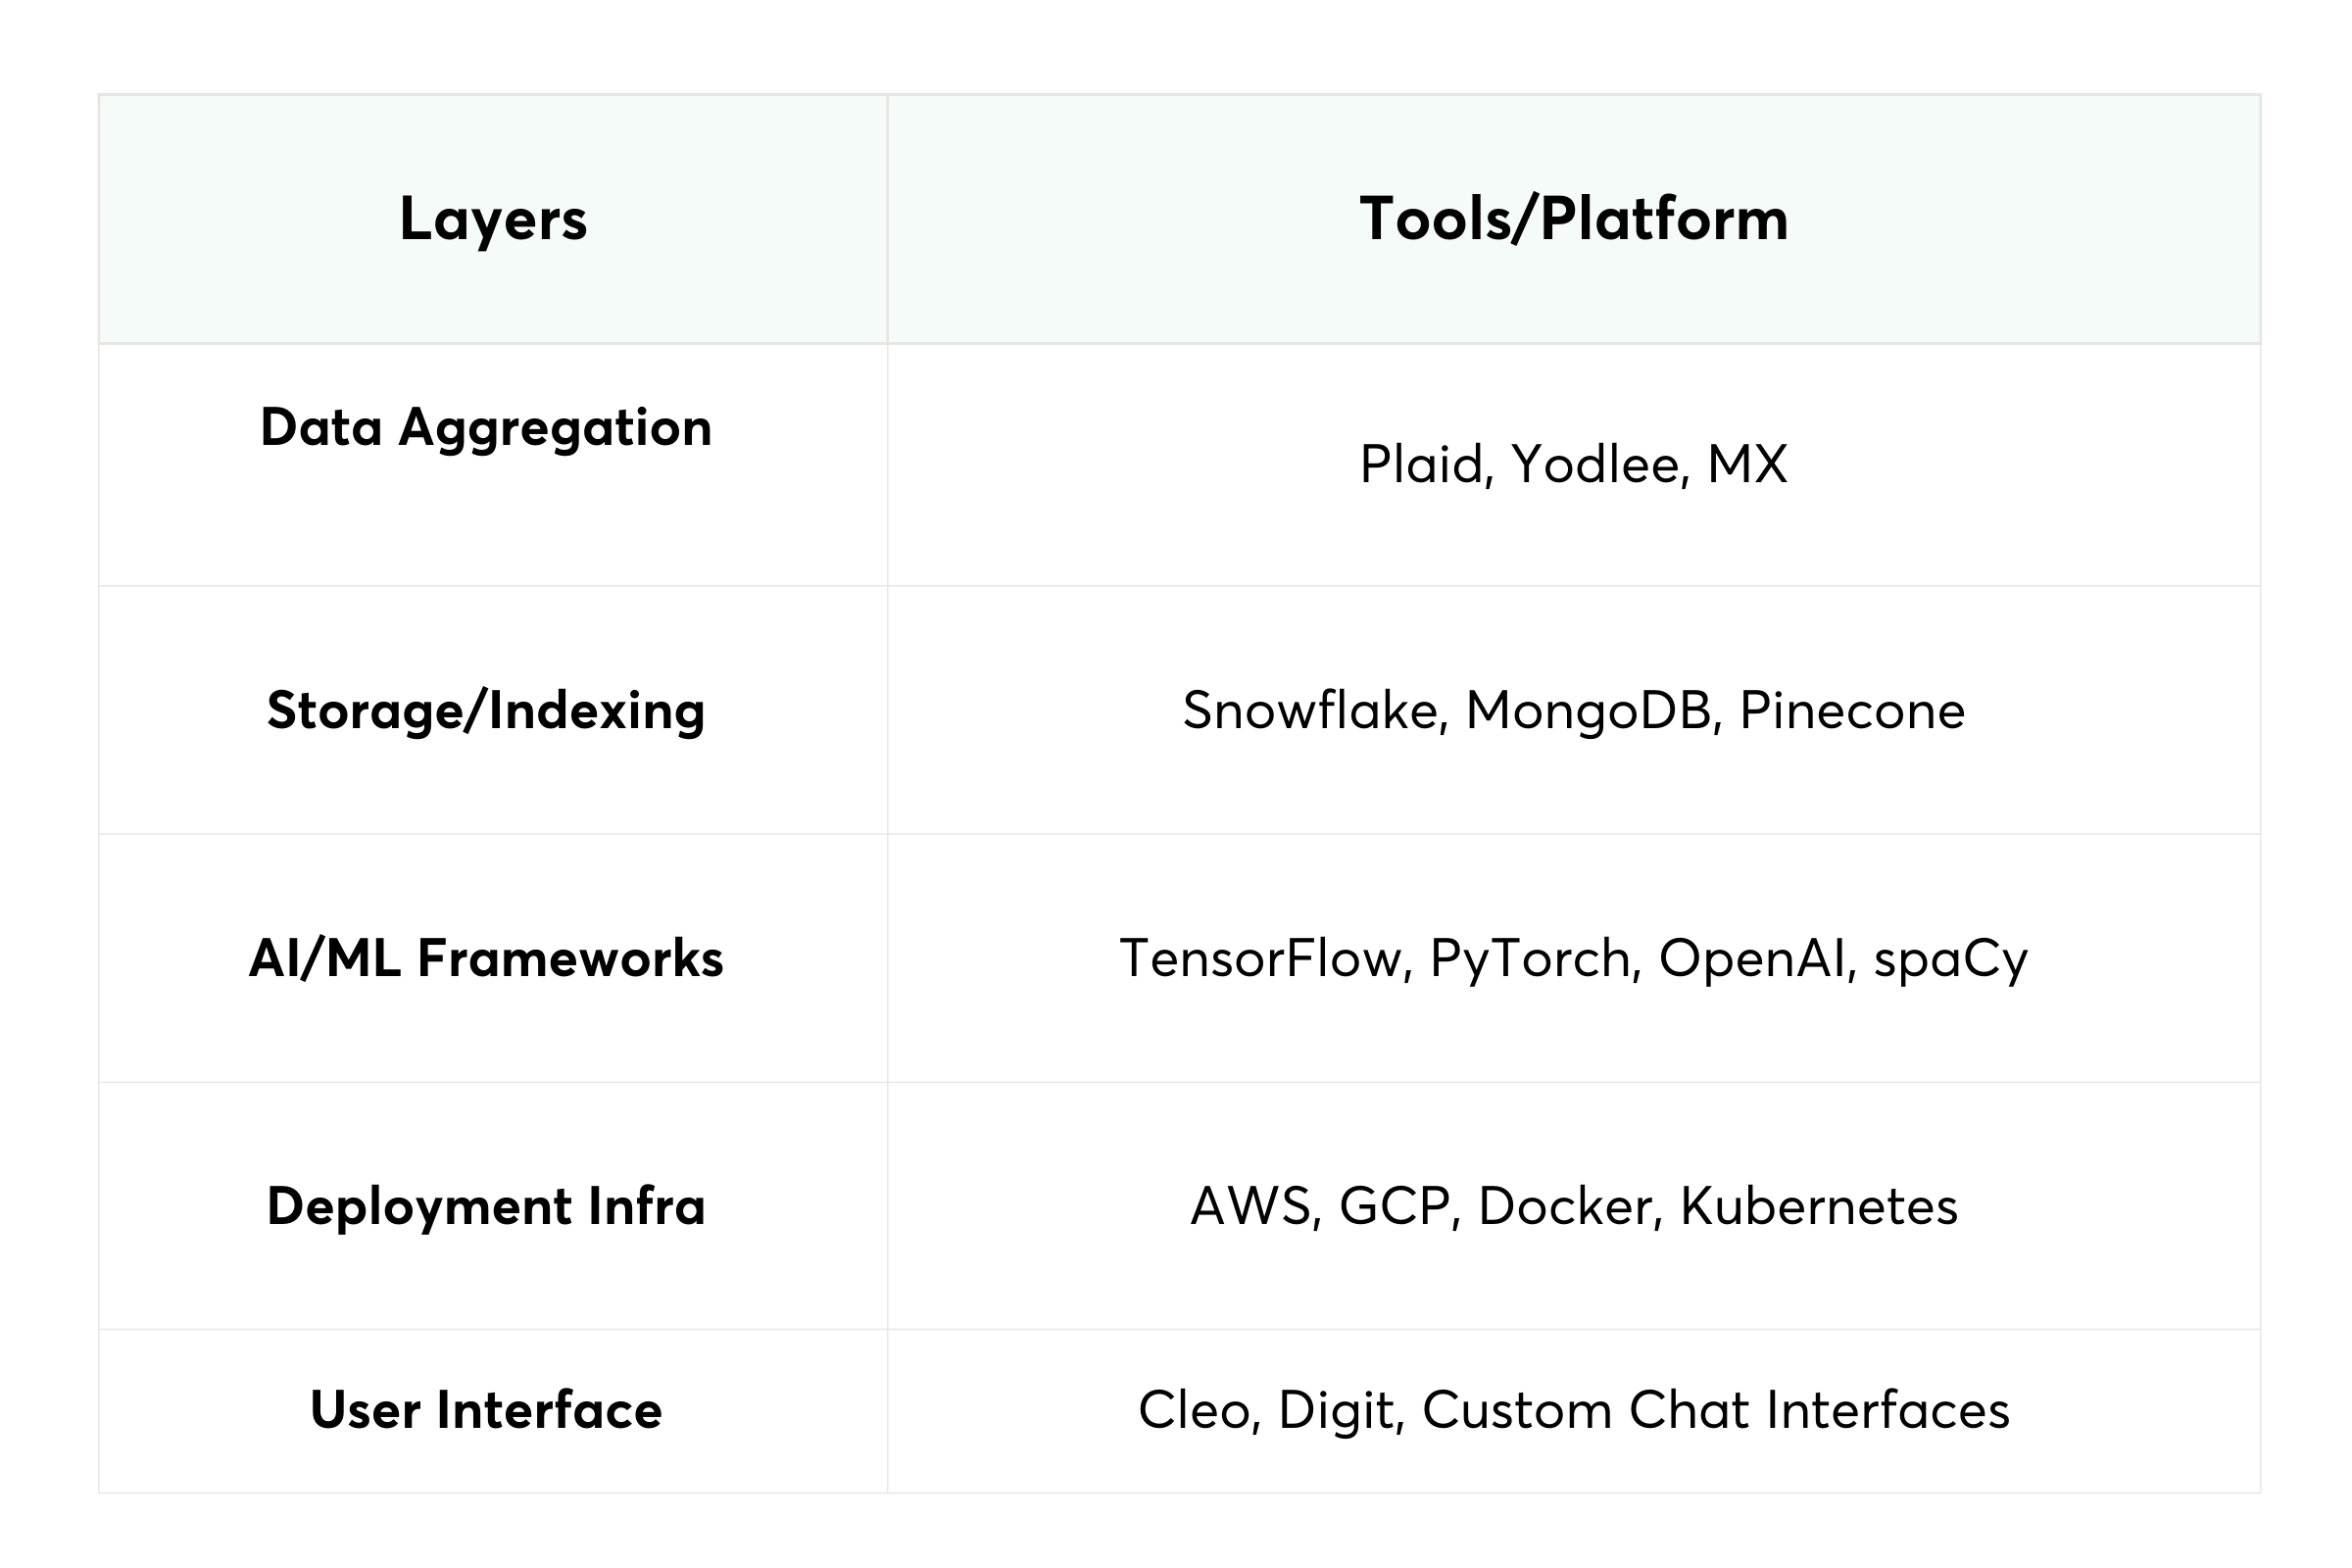Screen dimensions: 2352x1568
Task: Click the TensorFlow text
Action: click(x=1264, y=958)
